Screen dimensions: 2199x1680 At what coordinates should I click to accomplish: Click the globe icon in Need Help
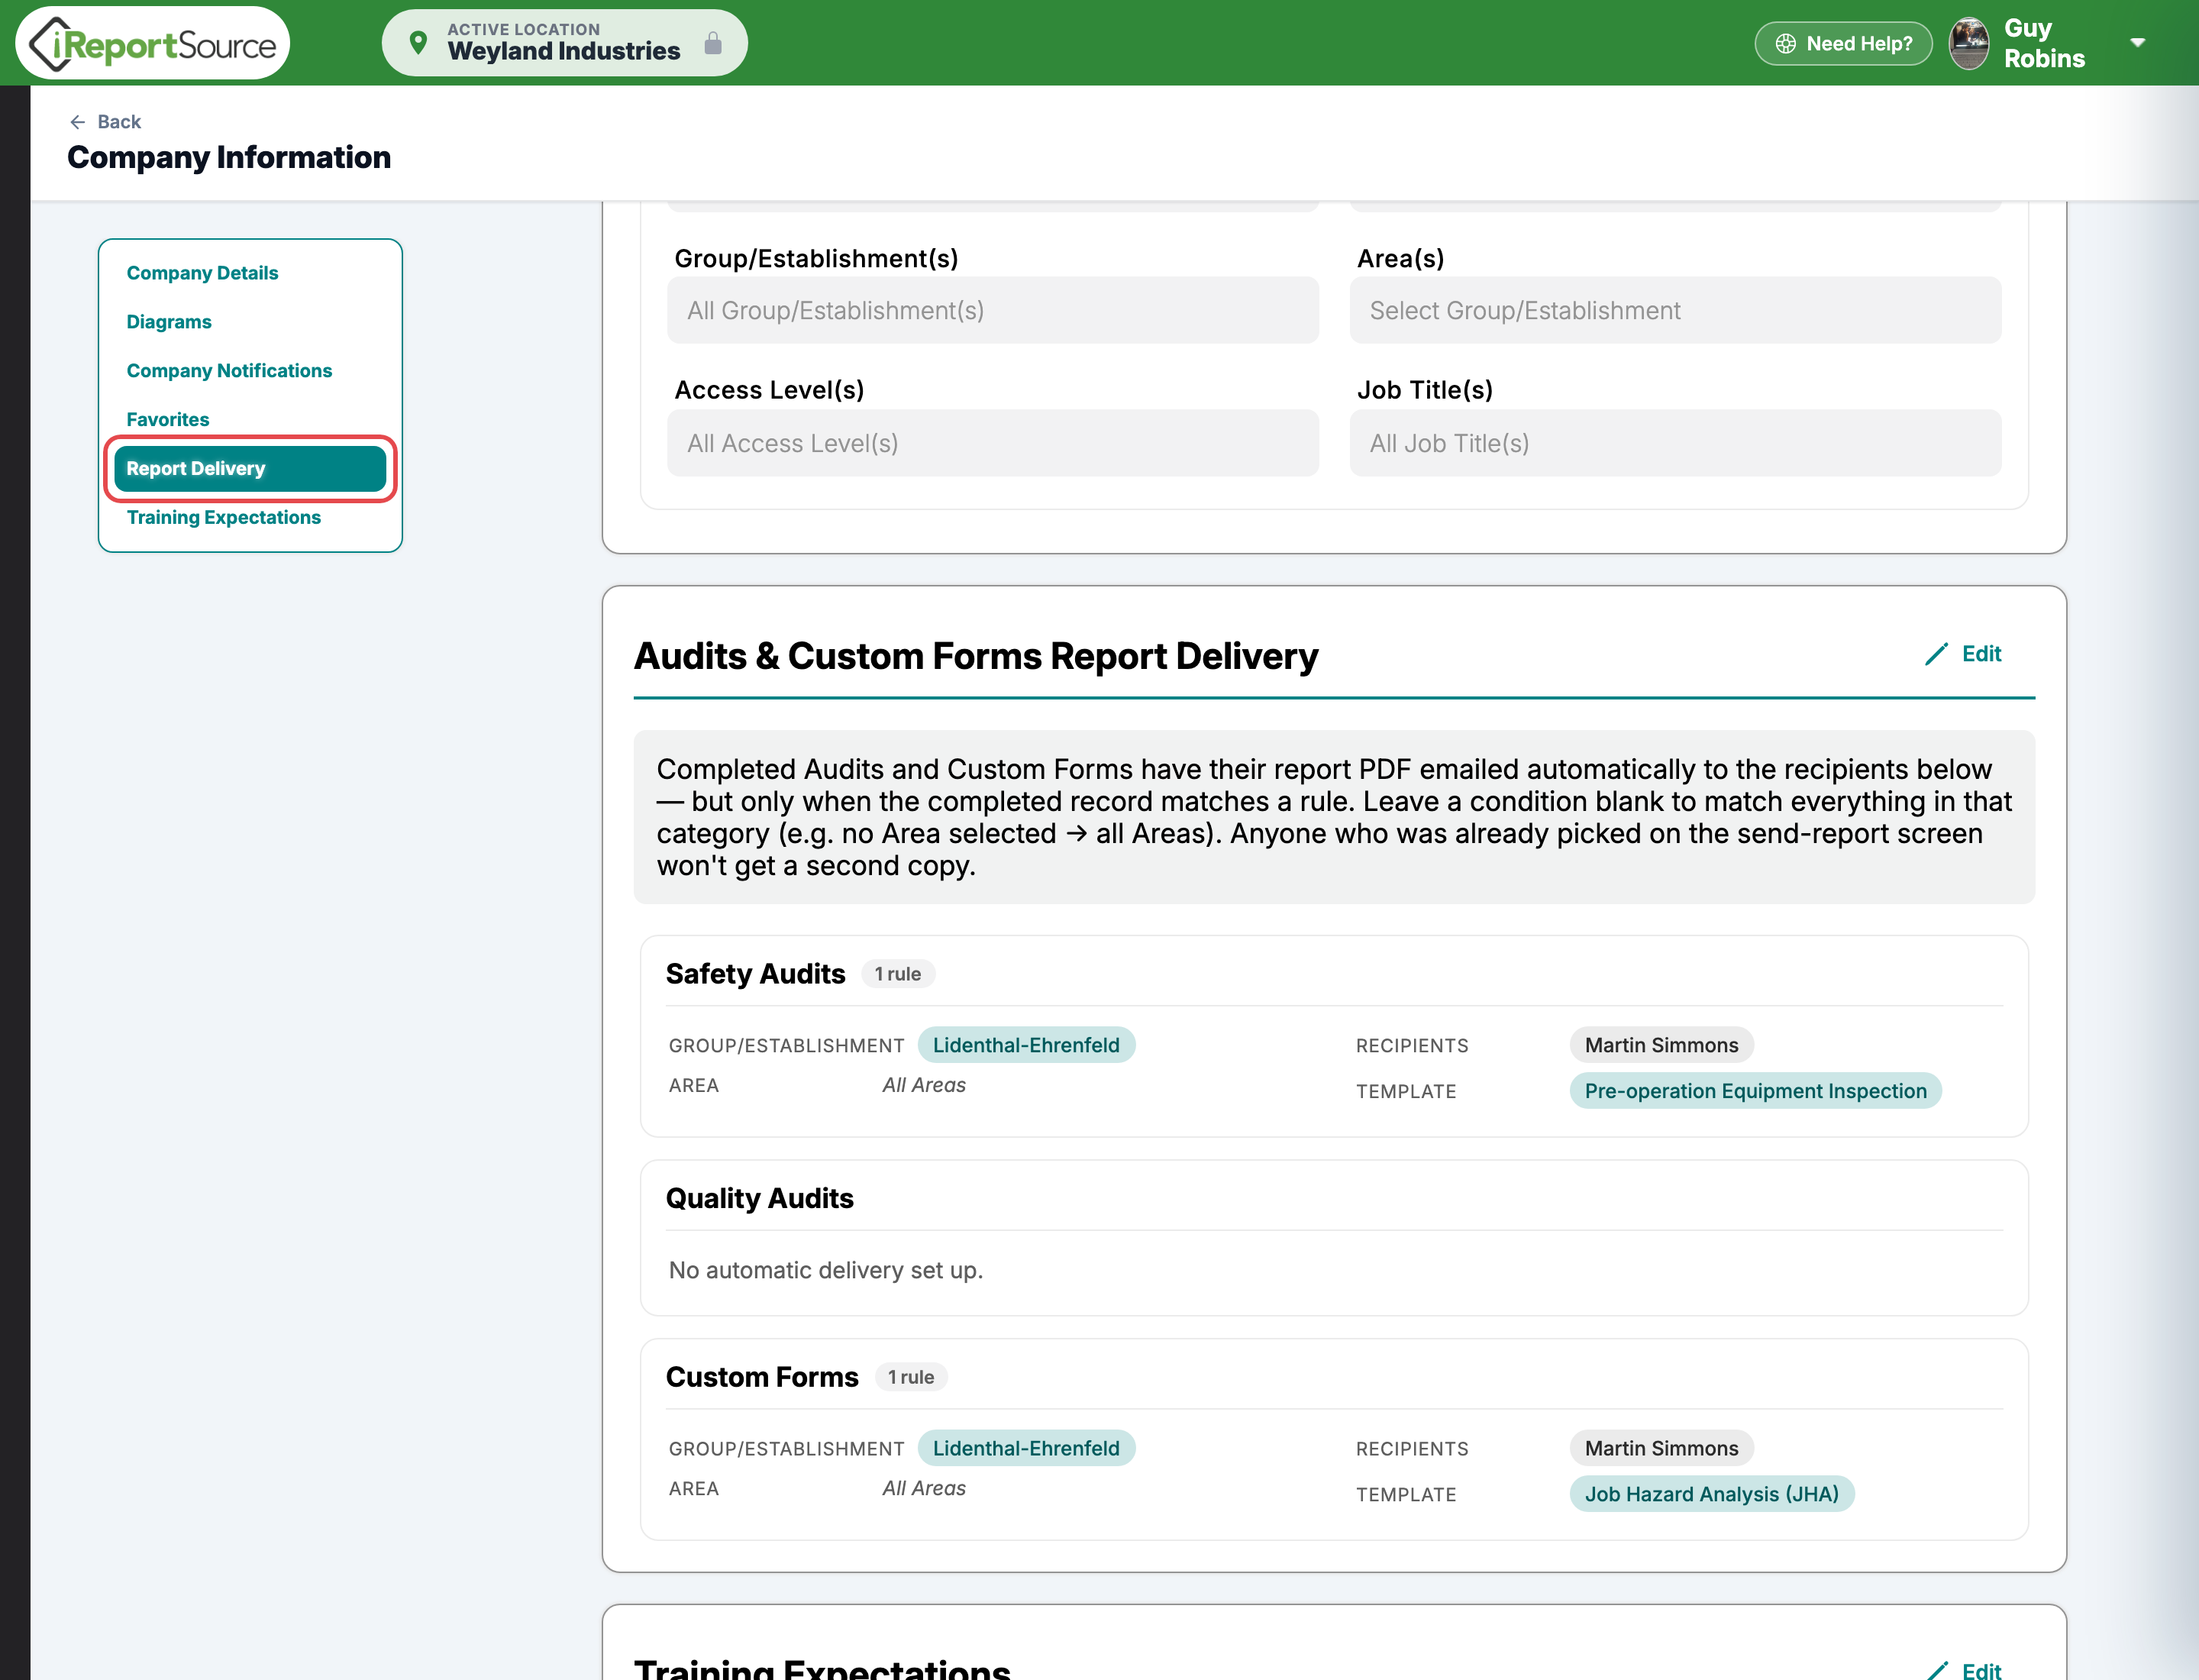tap(1786, 44)
